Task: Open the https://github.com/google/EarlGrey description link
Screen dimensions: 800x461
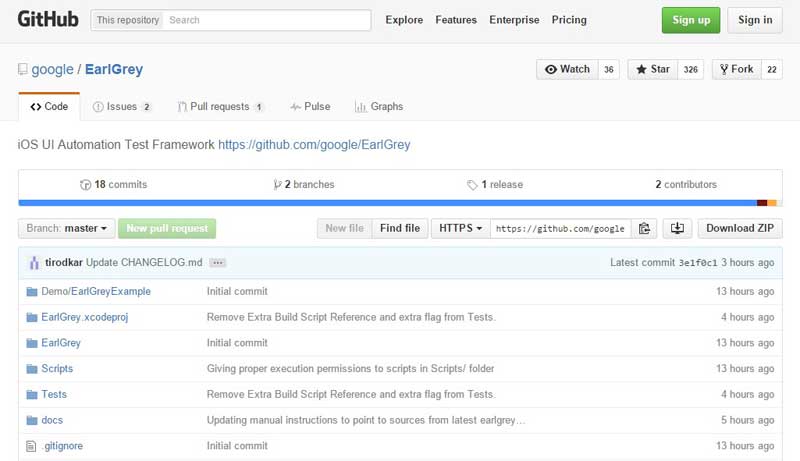Action: (x=314, y=145)
